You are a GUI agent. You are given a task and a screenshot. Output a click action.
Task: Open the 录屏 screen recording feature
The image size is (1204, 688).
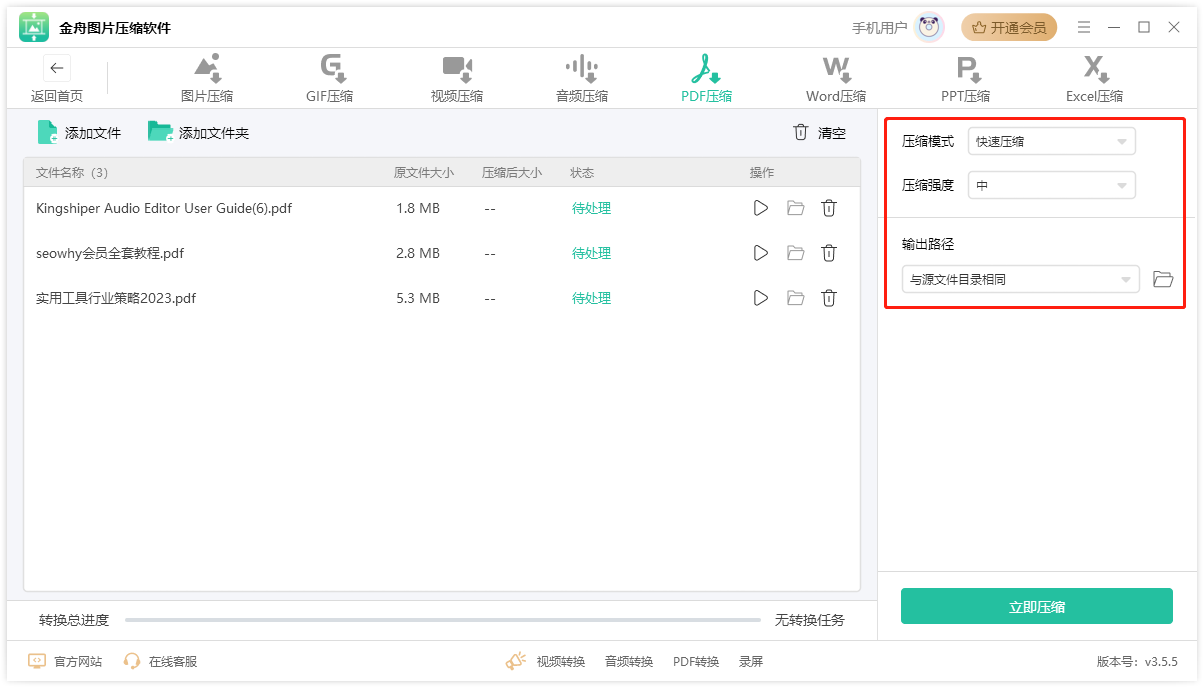tap(751, 661)
